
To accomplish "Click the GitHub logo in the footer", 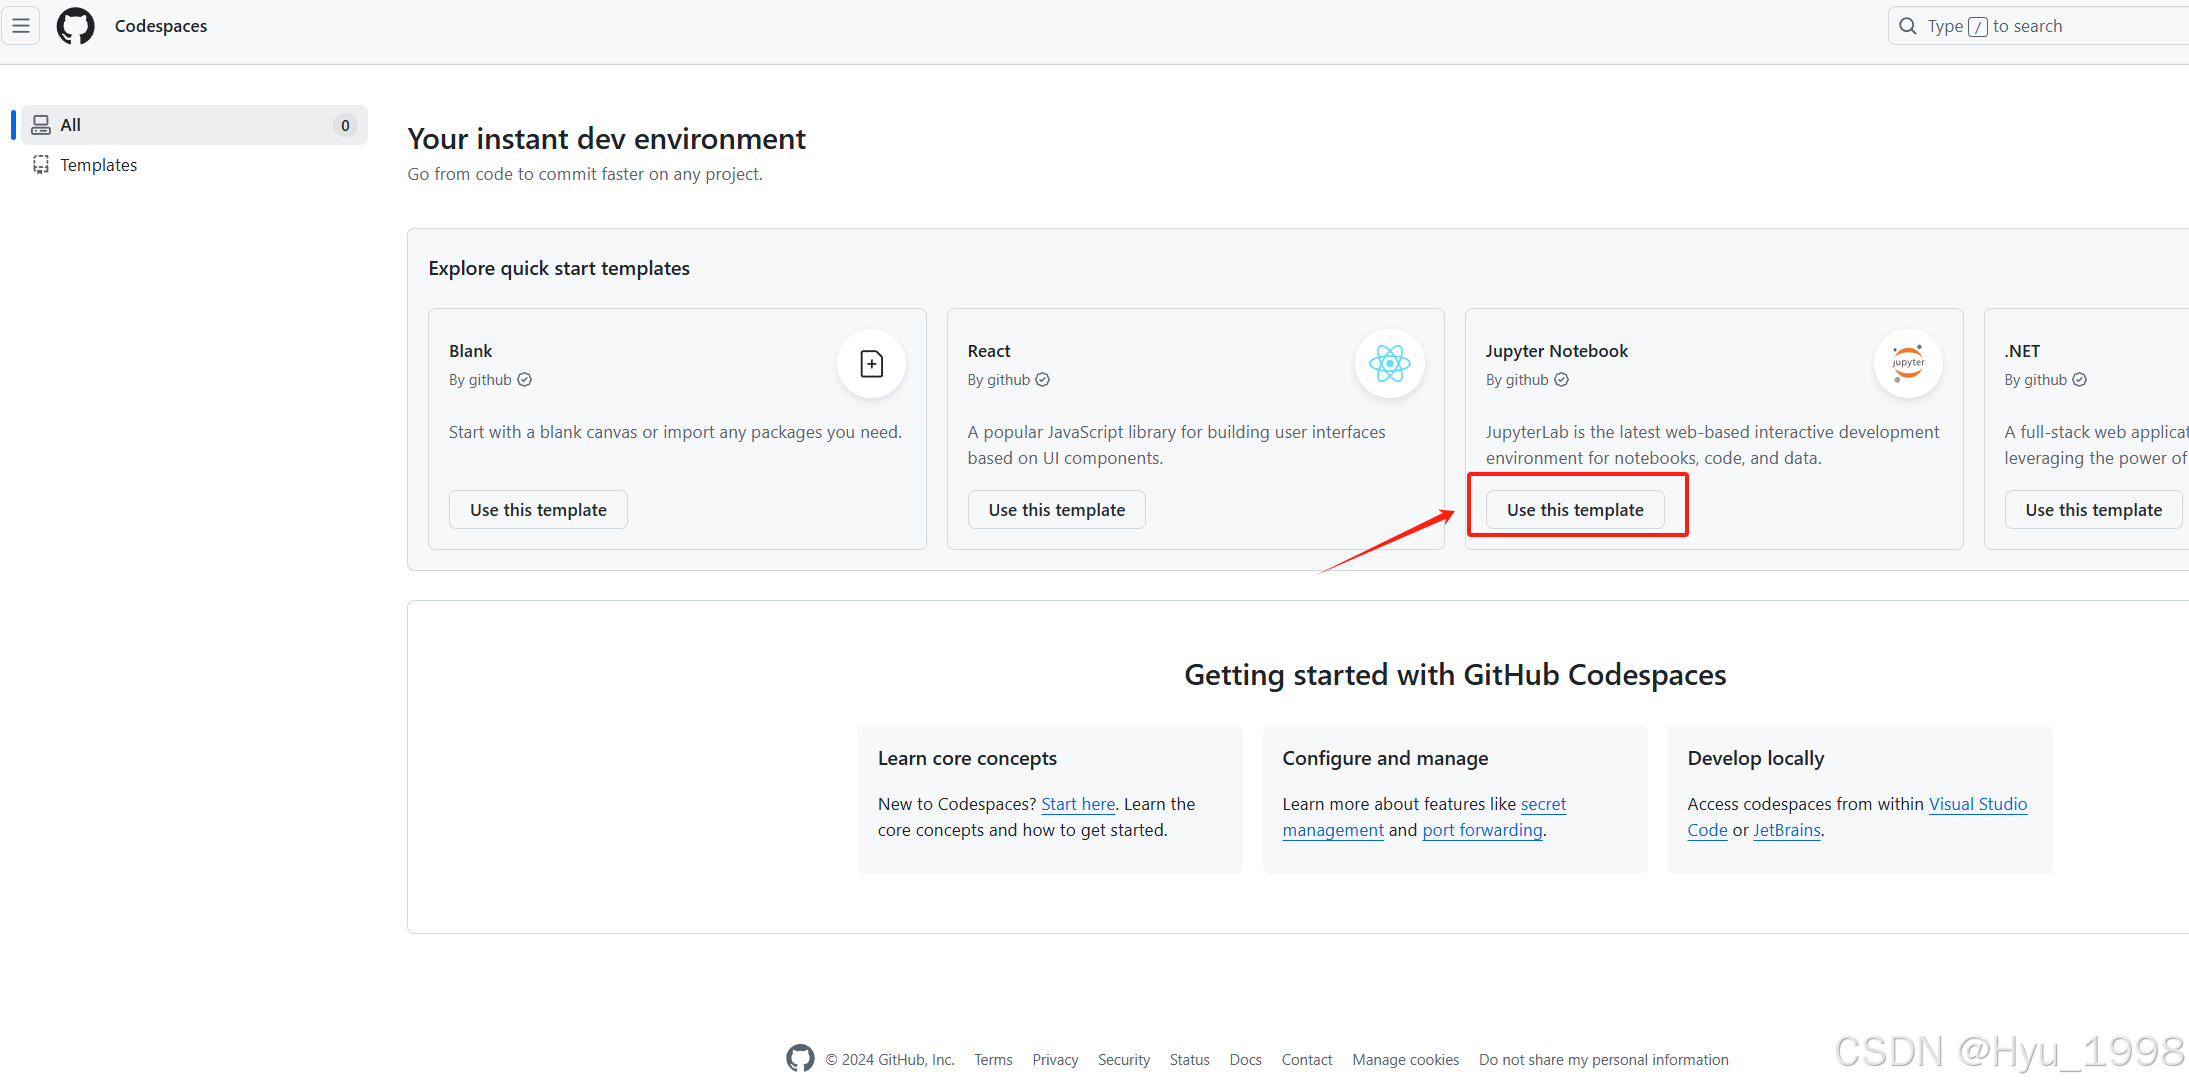I will coord(800,1058).
